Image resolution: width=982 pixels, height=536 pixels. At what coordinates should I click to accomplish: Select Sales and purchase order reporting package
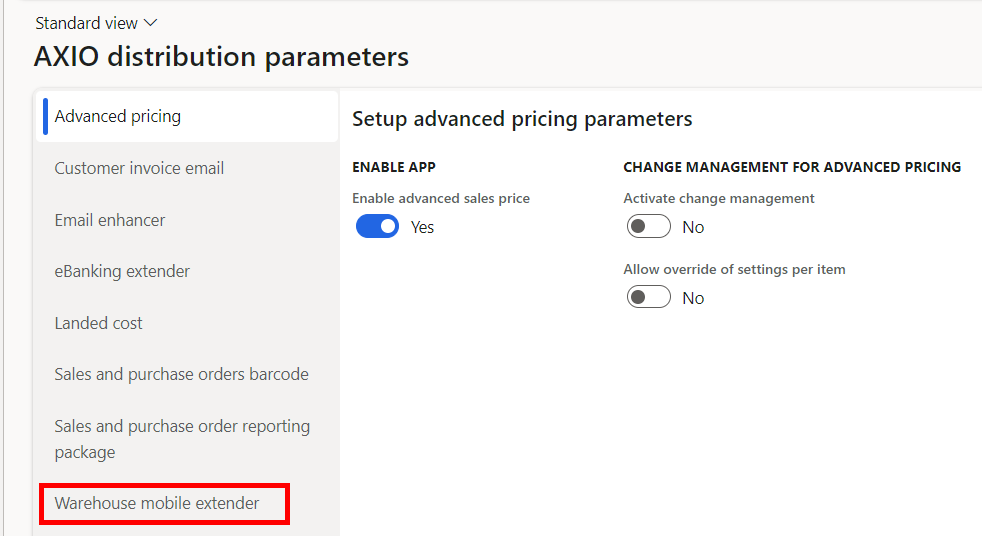[x=187, y=439]
